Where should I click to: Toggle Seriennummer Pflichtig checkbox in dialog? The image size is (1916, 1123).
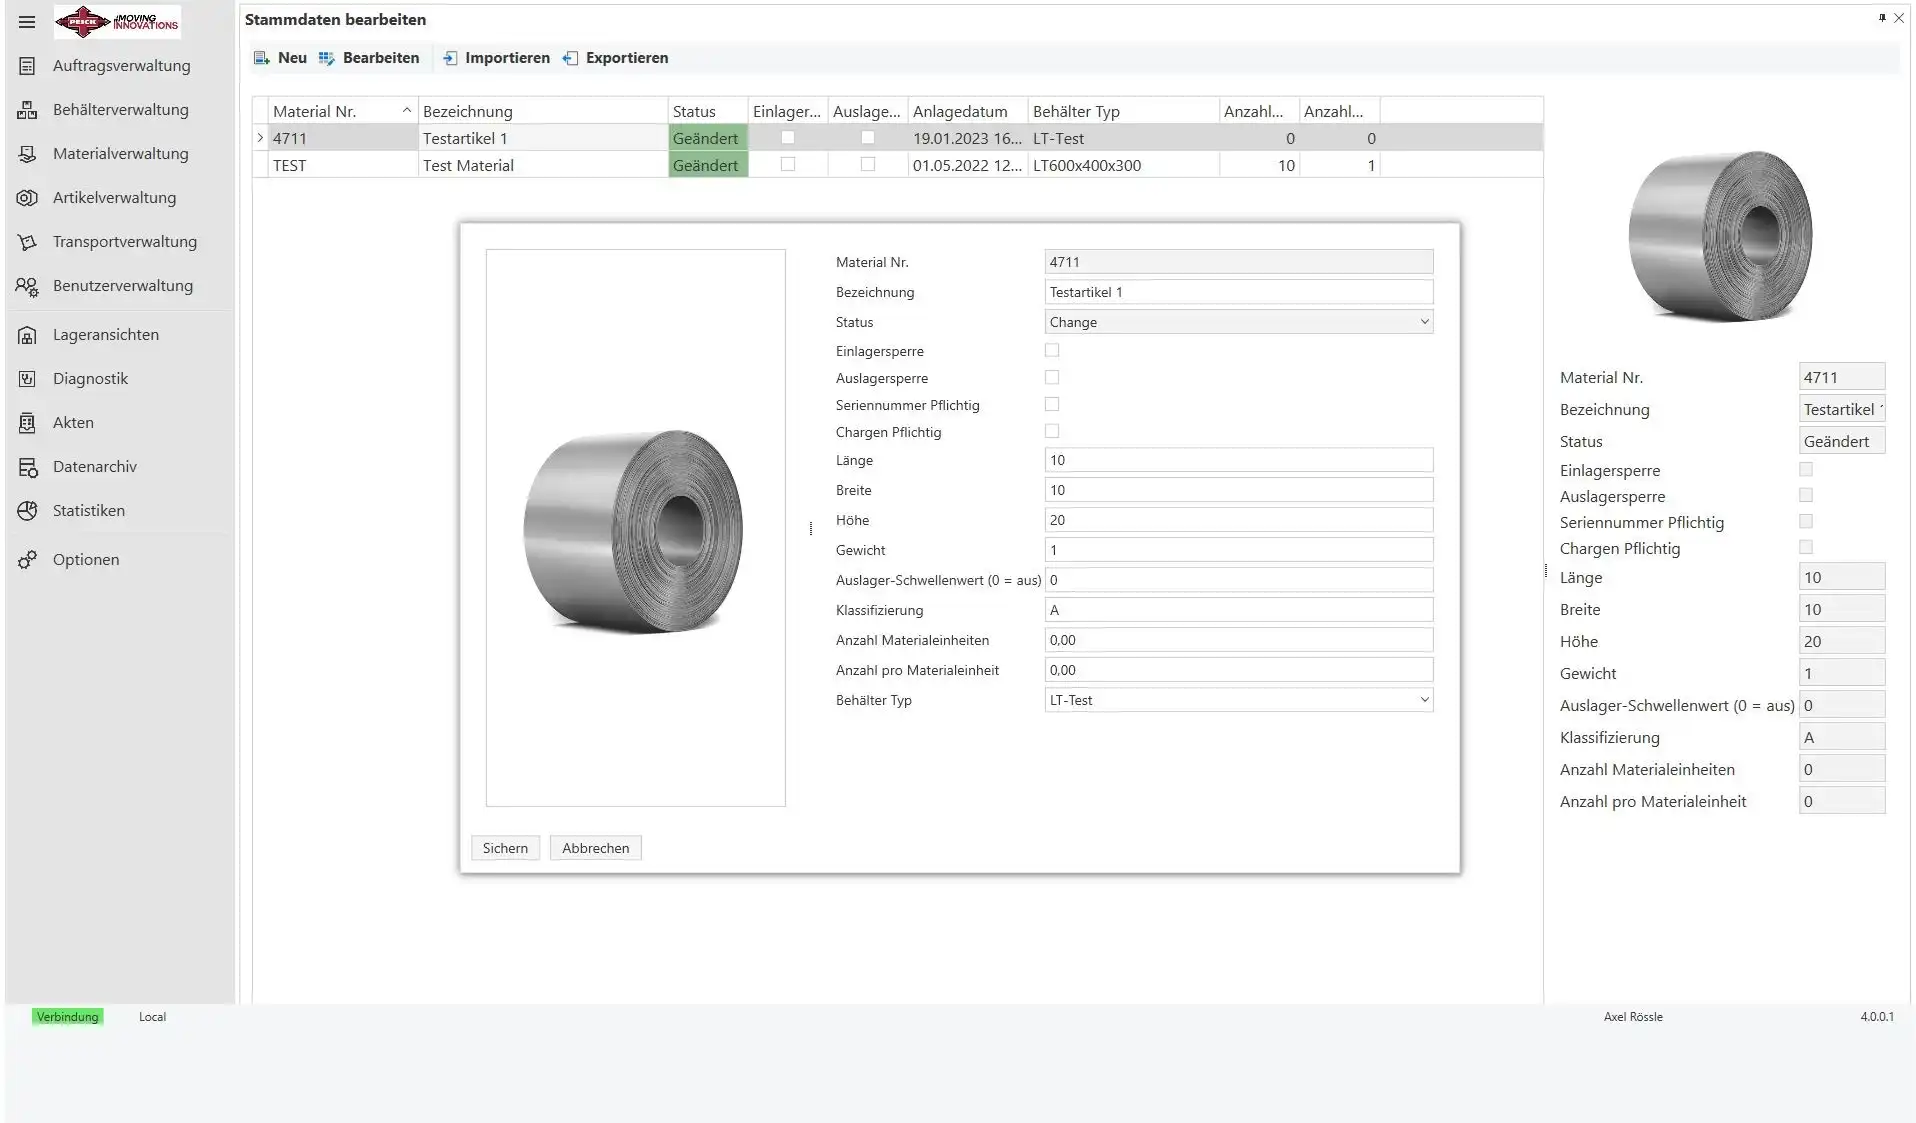(x=1052, y=405)
